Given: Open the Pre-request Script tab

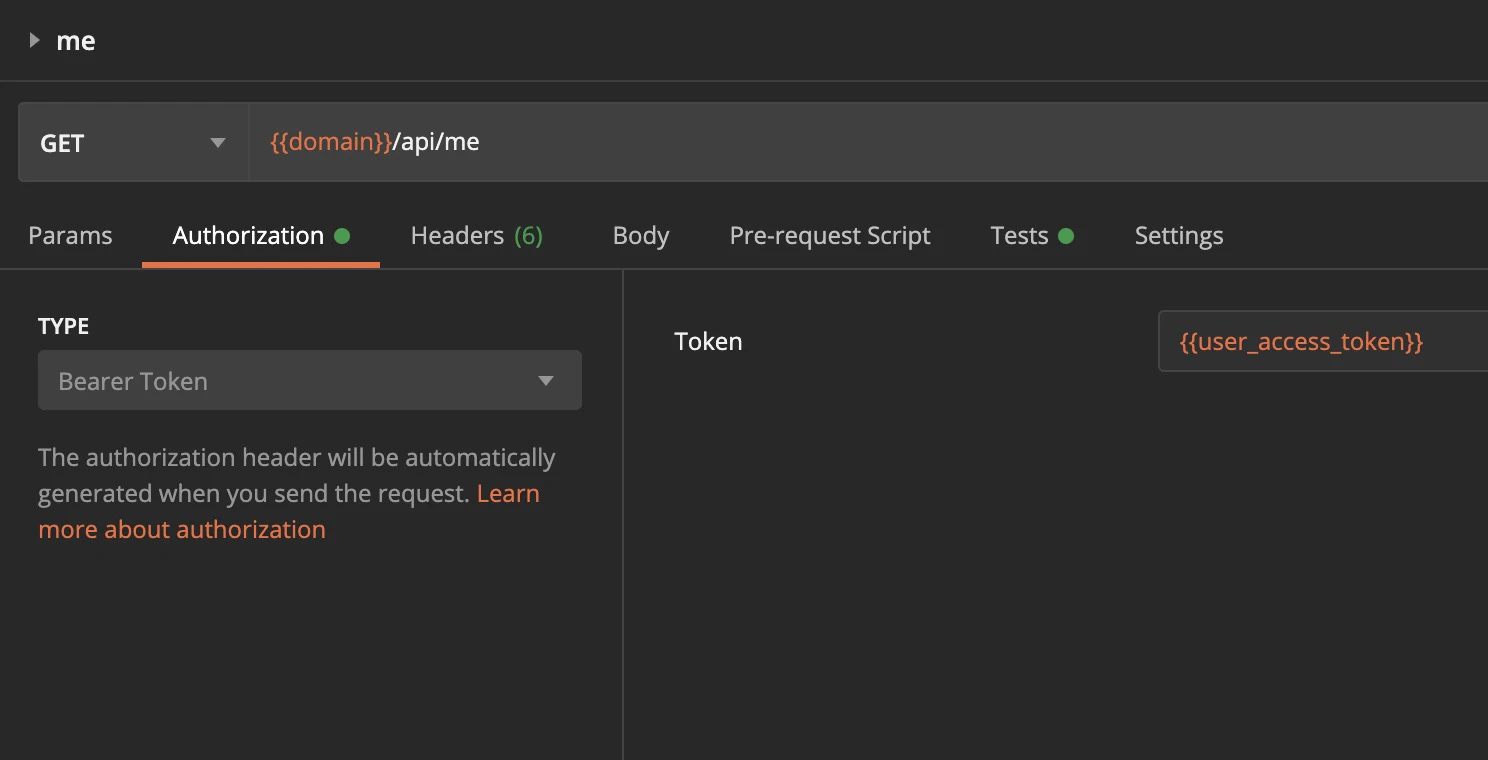Looking at the screenshot, I should tap(830, 236).
